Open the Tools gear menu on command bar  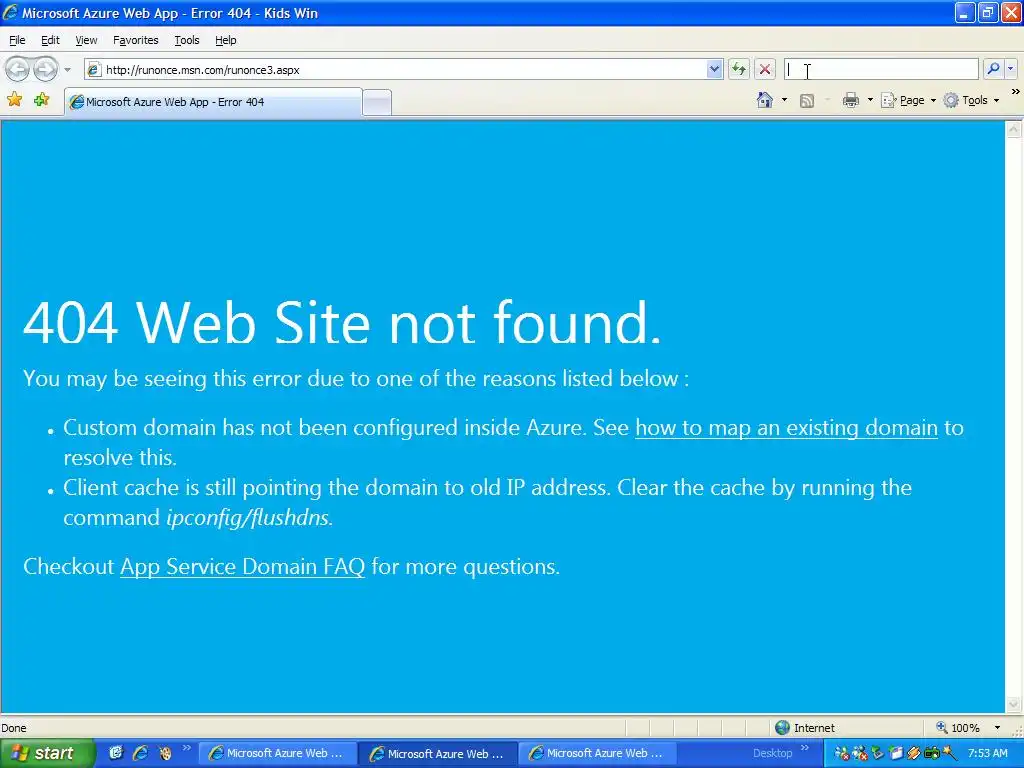tap(971, 100)
